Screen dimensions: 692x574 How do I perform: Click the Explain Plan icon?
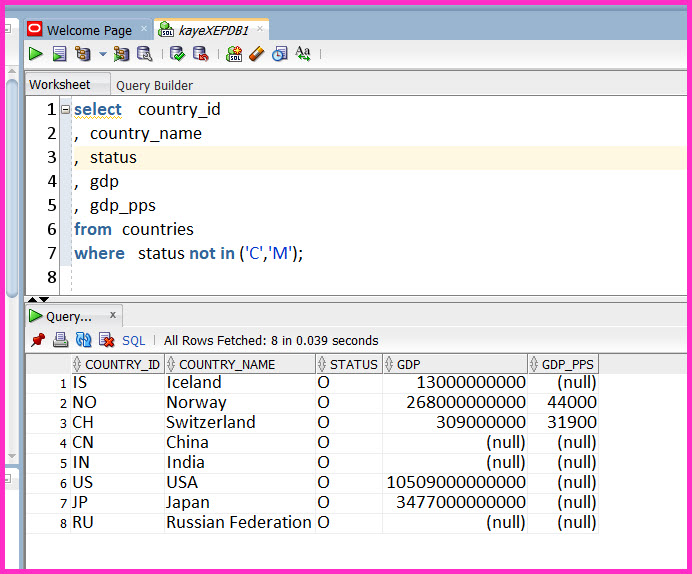[83, 54]
